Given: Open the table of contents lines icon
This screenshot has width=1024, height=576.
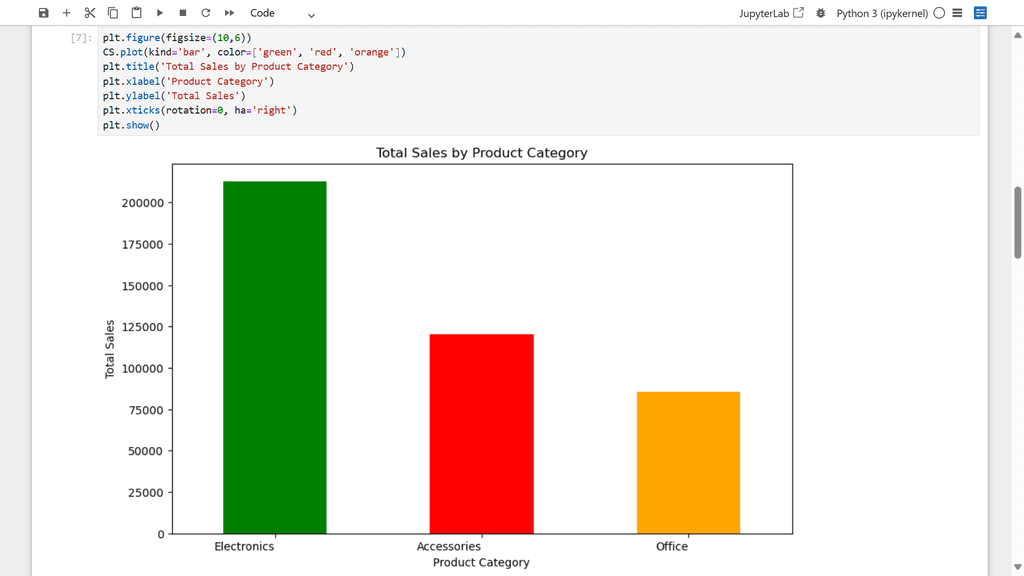Looking at the screenshot, I should [x=958, y=13].
